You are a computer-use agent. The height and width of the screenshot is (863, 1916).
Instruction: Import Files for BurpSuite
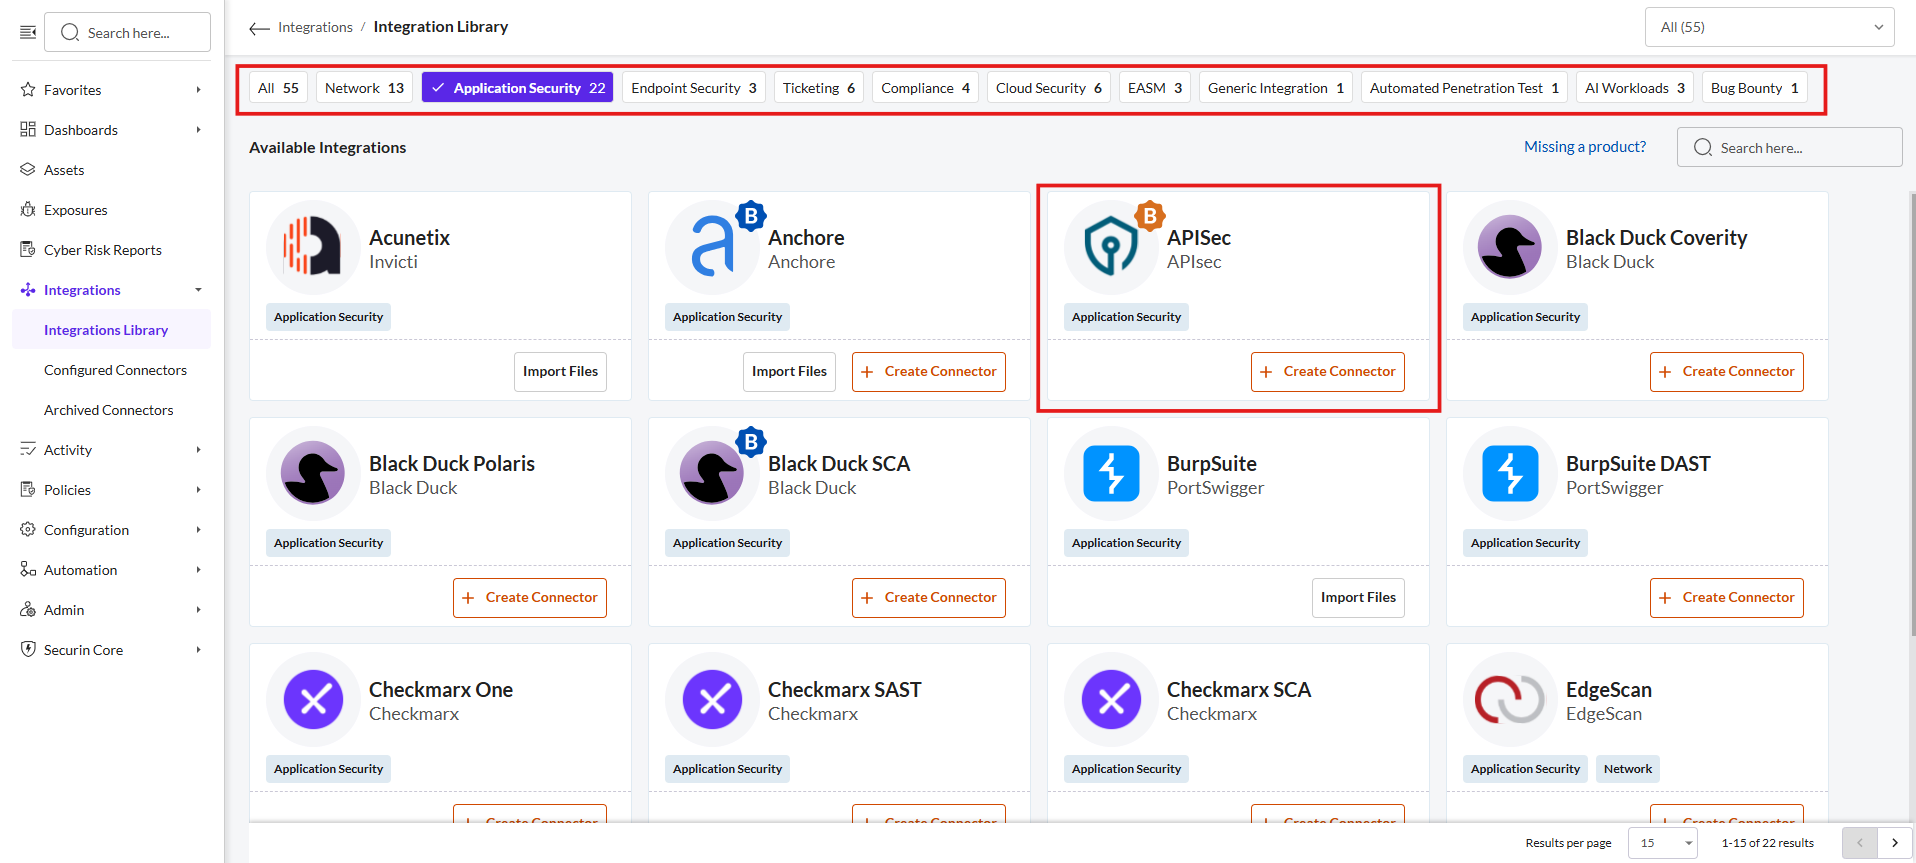coord(1358,598)
